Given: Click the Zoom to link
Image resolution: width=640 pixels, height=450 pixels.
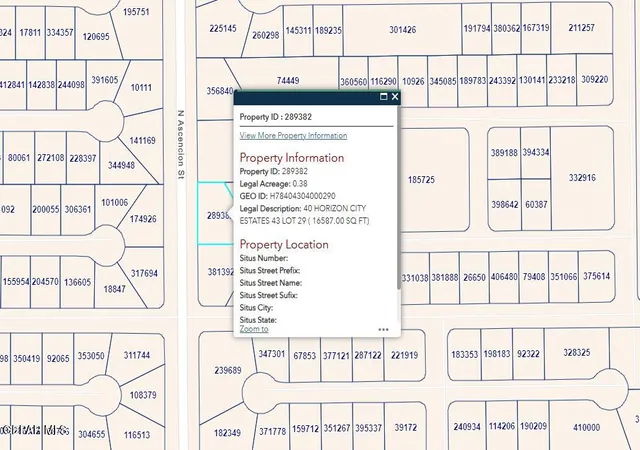Looking at the screenshot, I should (x=254, y=329).
